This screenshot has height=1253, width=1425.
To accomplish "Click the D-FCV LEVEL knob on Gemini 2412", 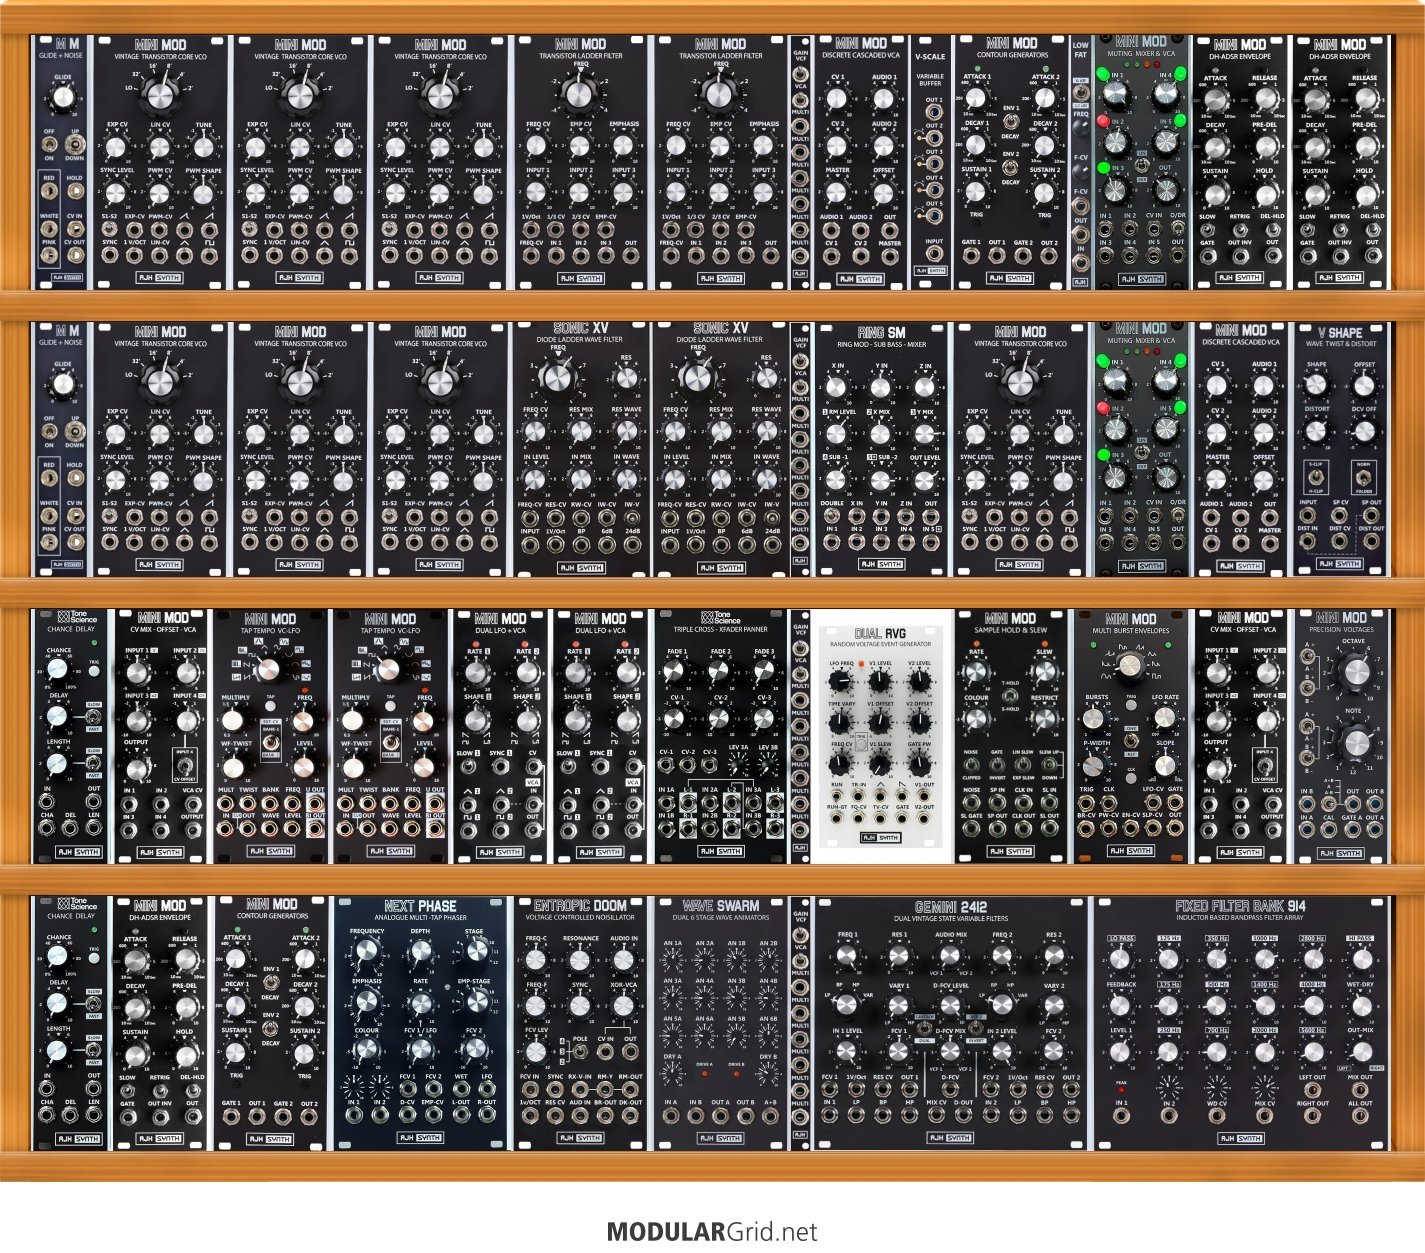I will tap(951, 1004).
